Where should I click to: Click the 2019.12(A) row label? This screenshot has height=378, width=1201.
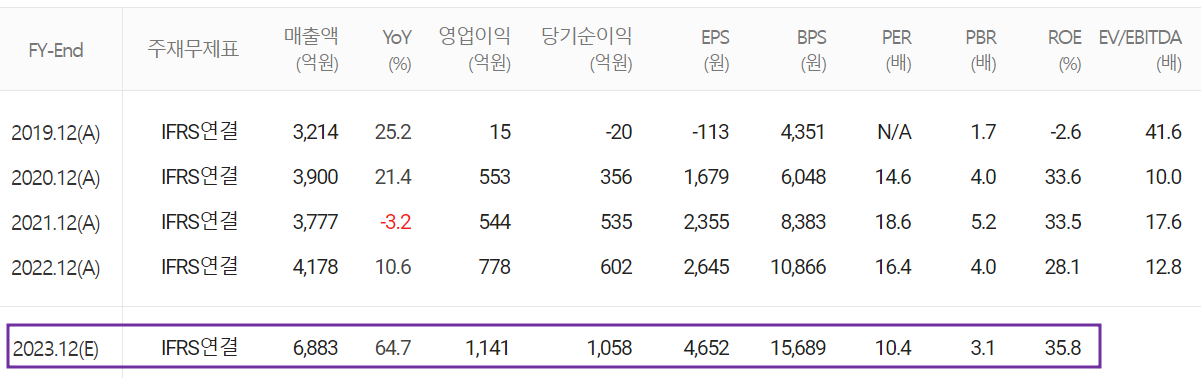[x=56, y=132]
